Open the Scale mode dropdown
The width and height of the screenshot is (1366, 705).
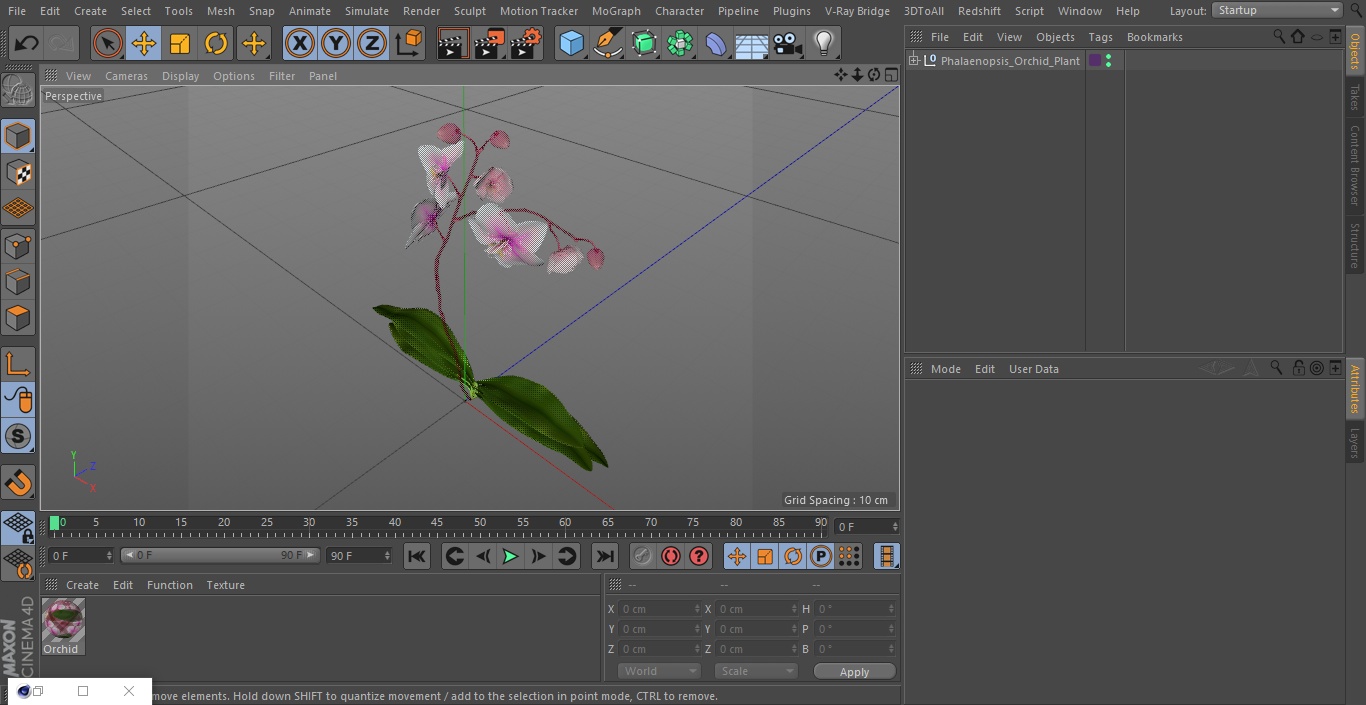coord(756,672)
